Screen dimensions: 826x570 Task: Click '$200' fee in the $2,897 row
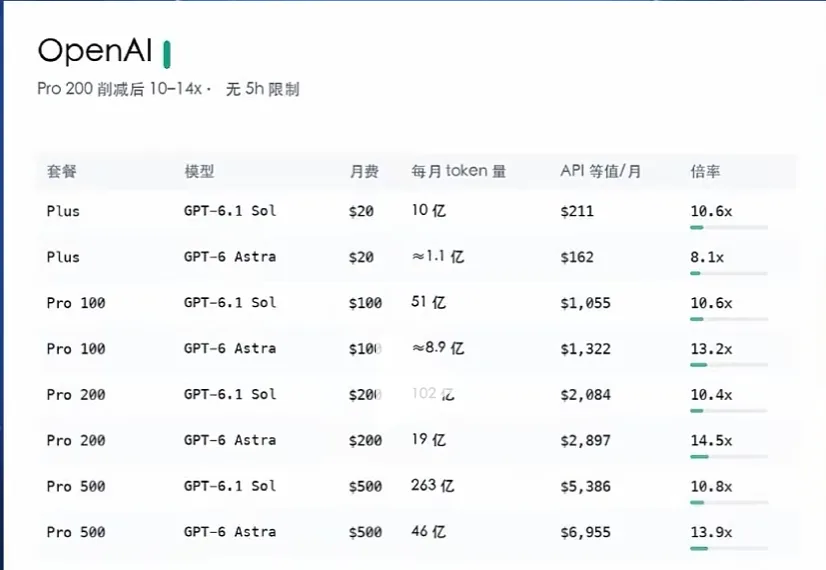tap(366, 440)
